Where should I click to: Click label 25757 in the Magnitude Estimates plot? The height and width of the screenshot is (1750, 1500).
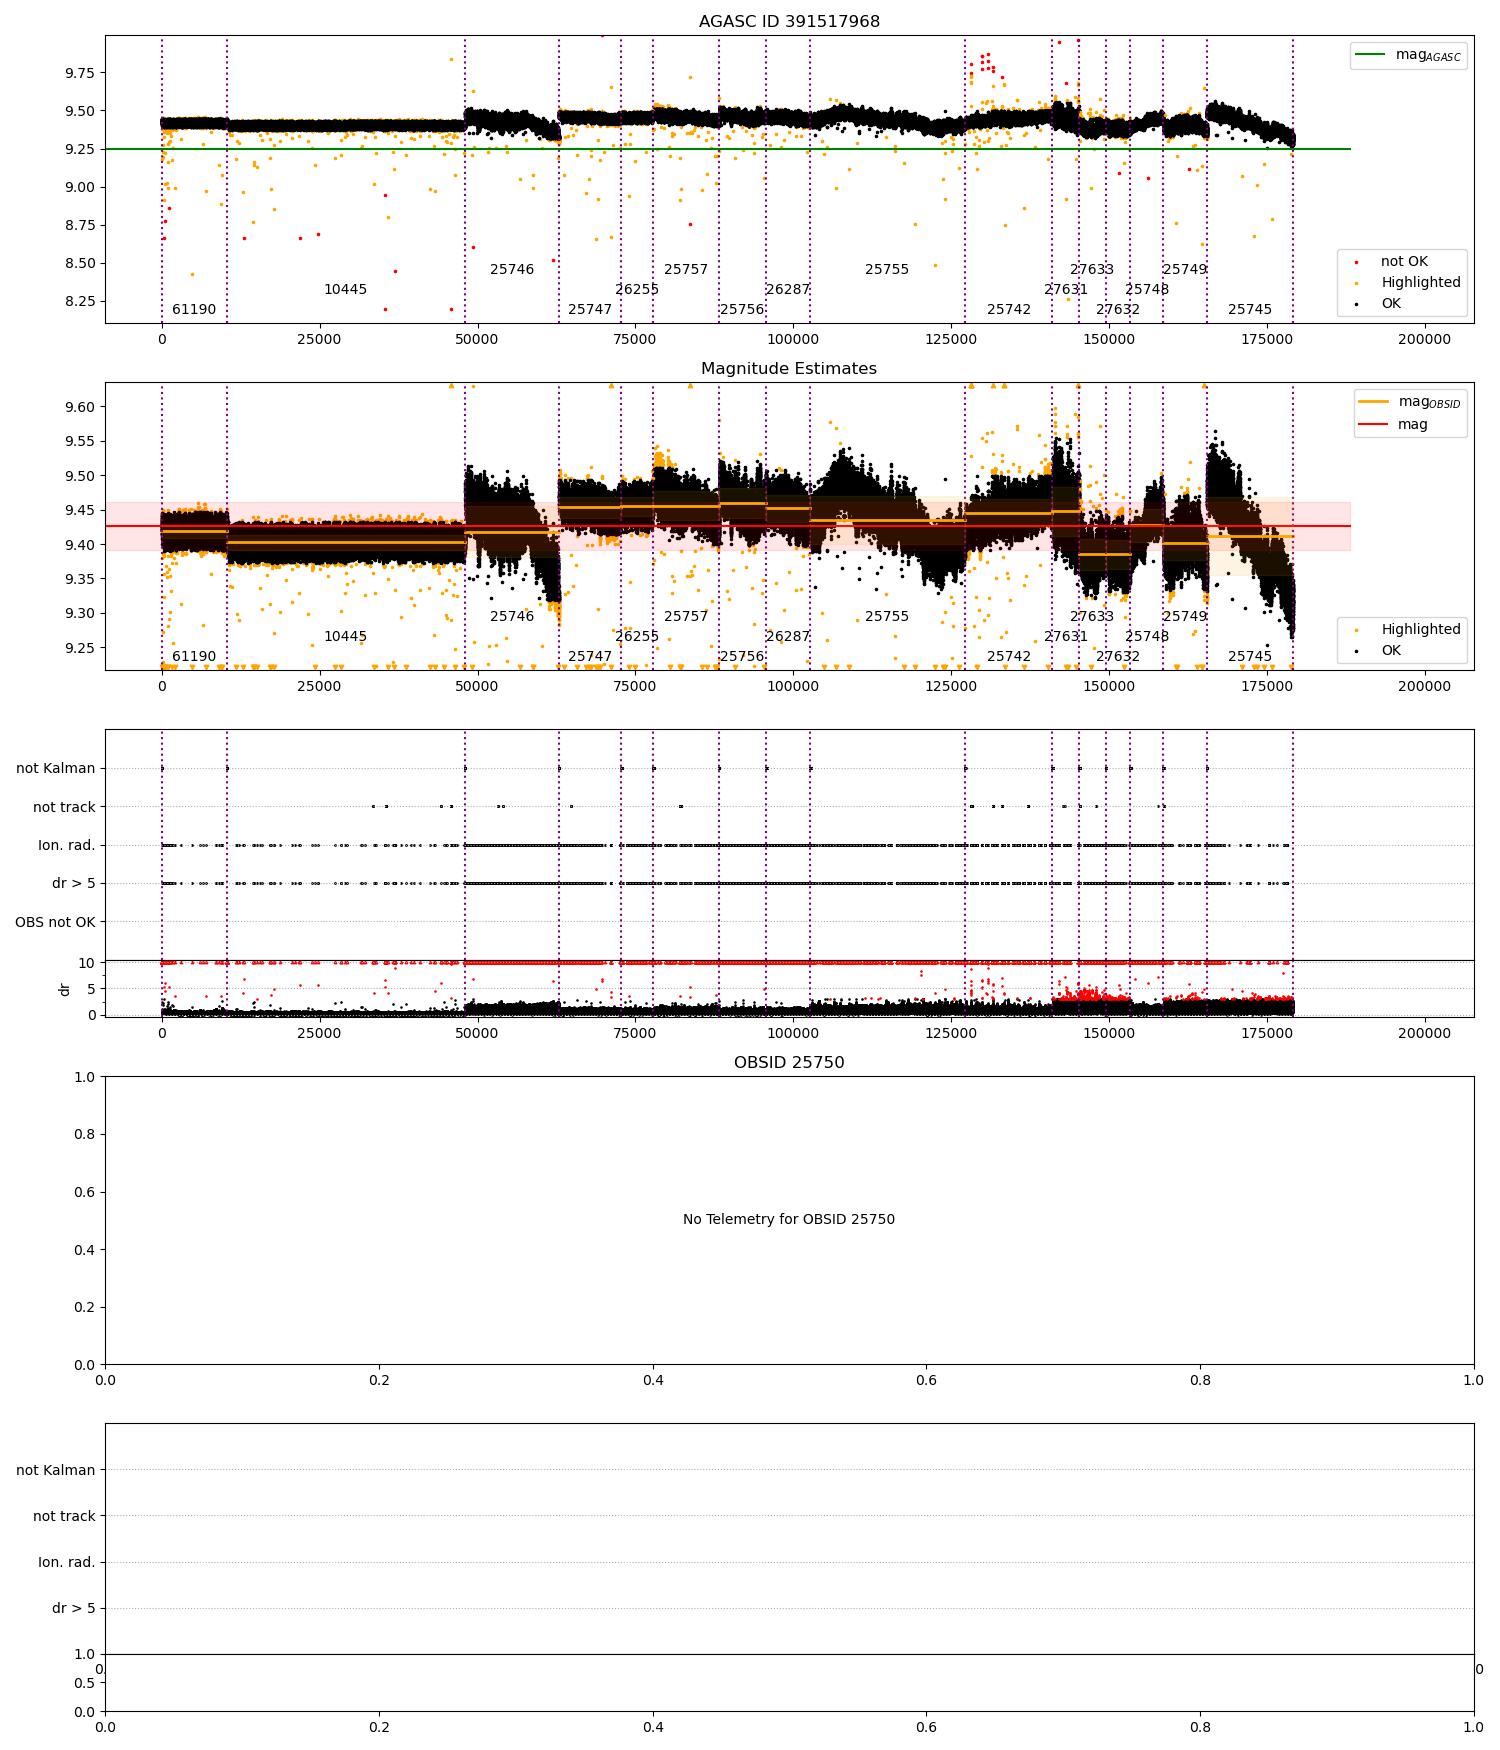pyautogui.click(x=686, y=617)
